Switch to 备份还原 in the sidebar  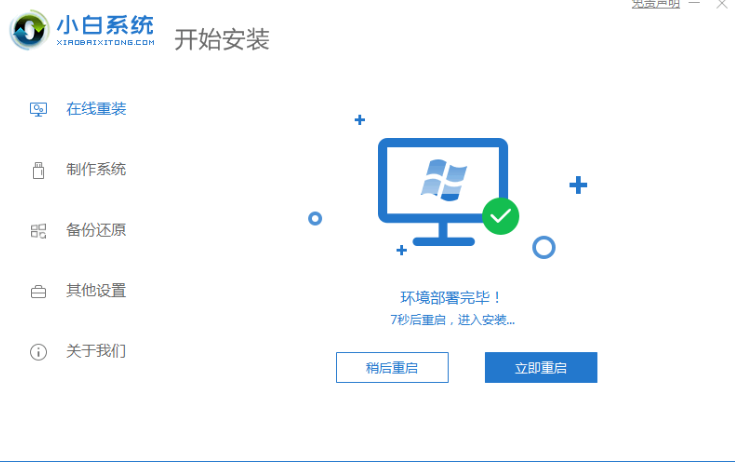[96, 230]
